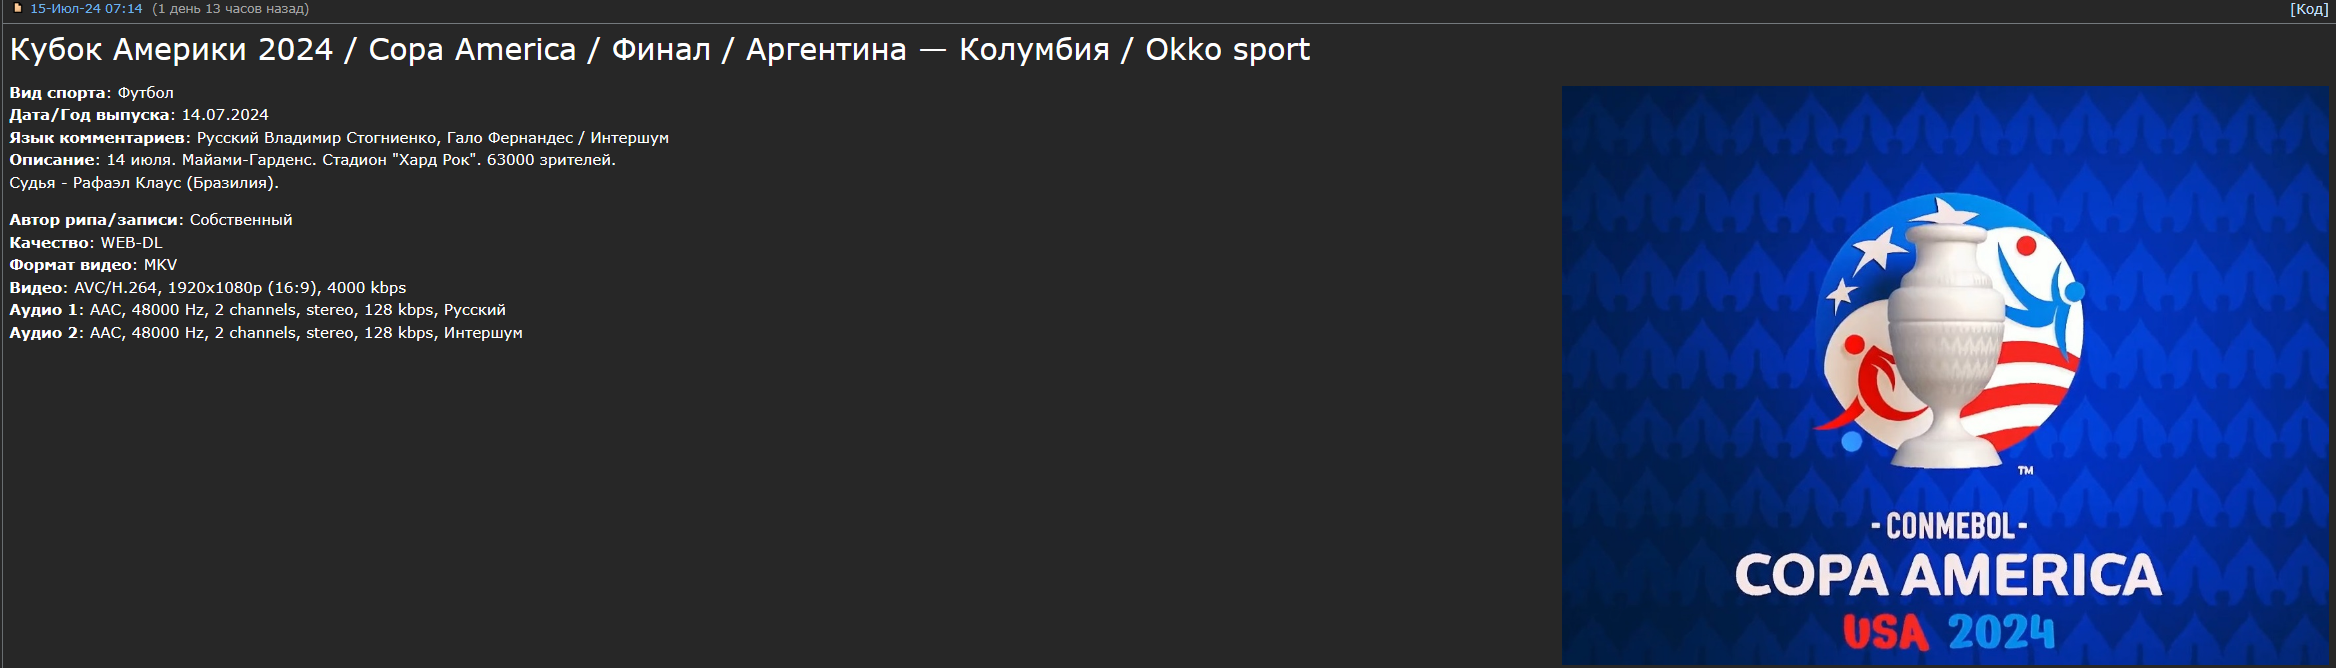Viewport: 2336px width, 668px height.
Task: Click the [Код] link
Action: pyautogui.click(x=2309, y=9)
